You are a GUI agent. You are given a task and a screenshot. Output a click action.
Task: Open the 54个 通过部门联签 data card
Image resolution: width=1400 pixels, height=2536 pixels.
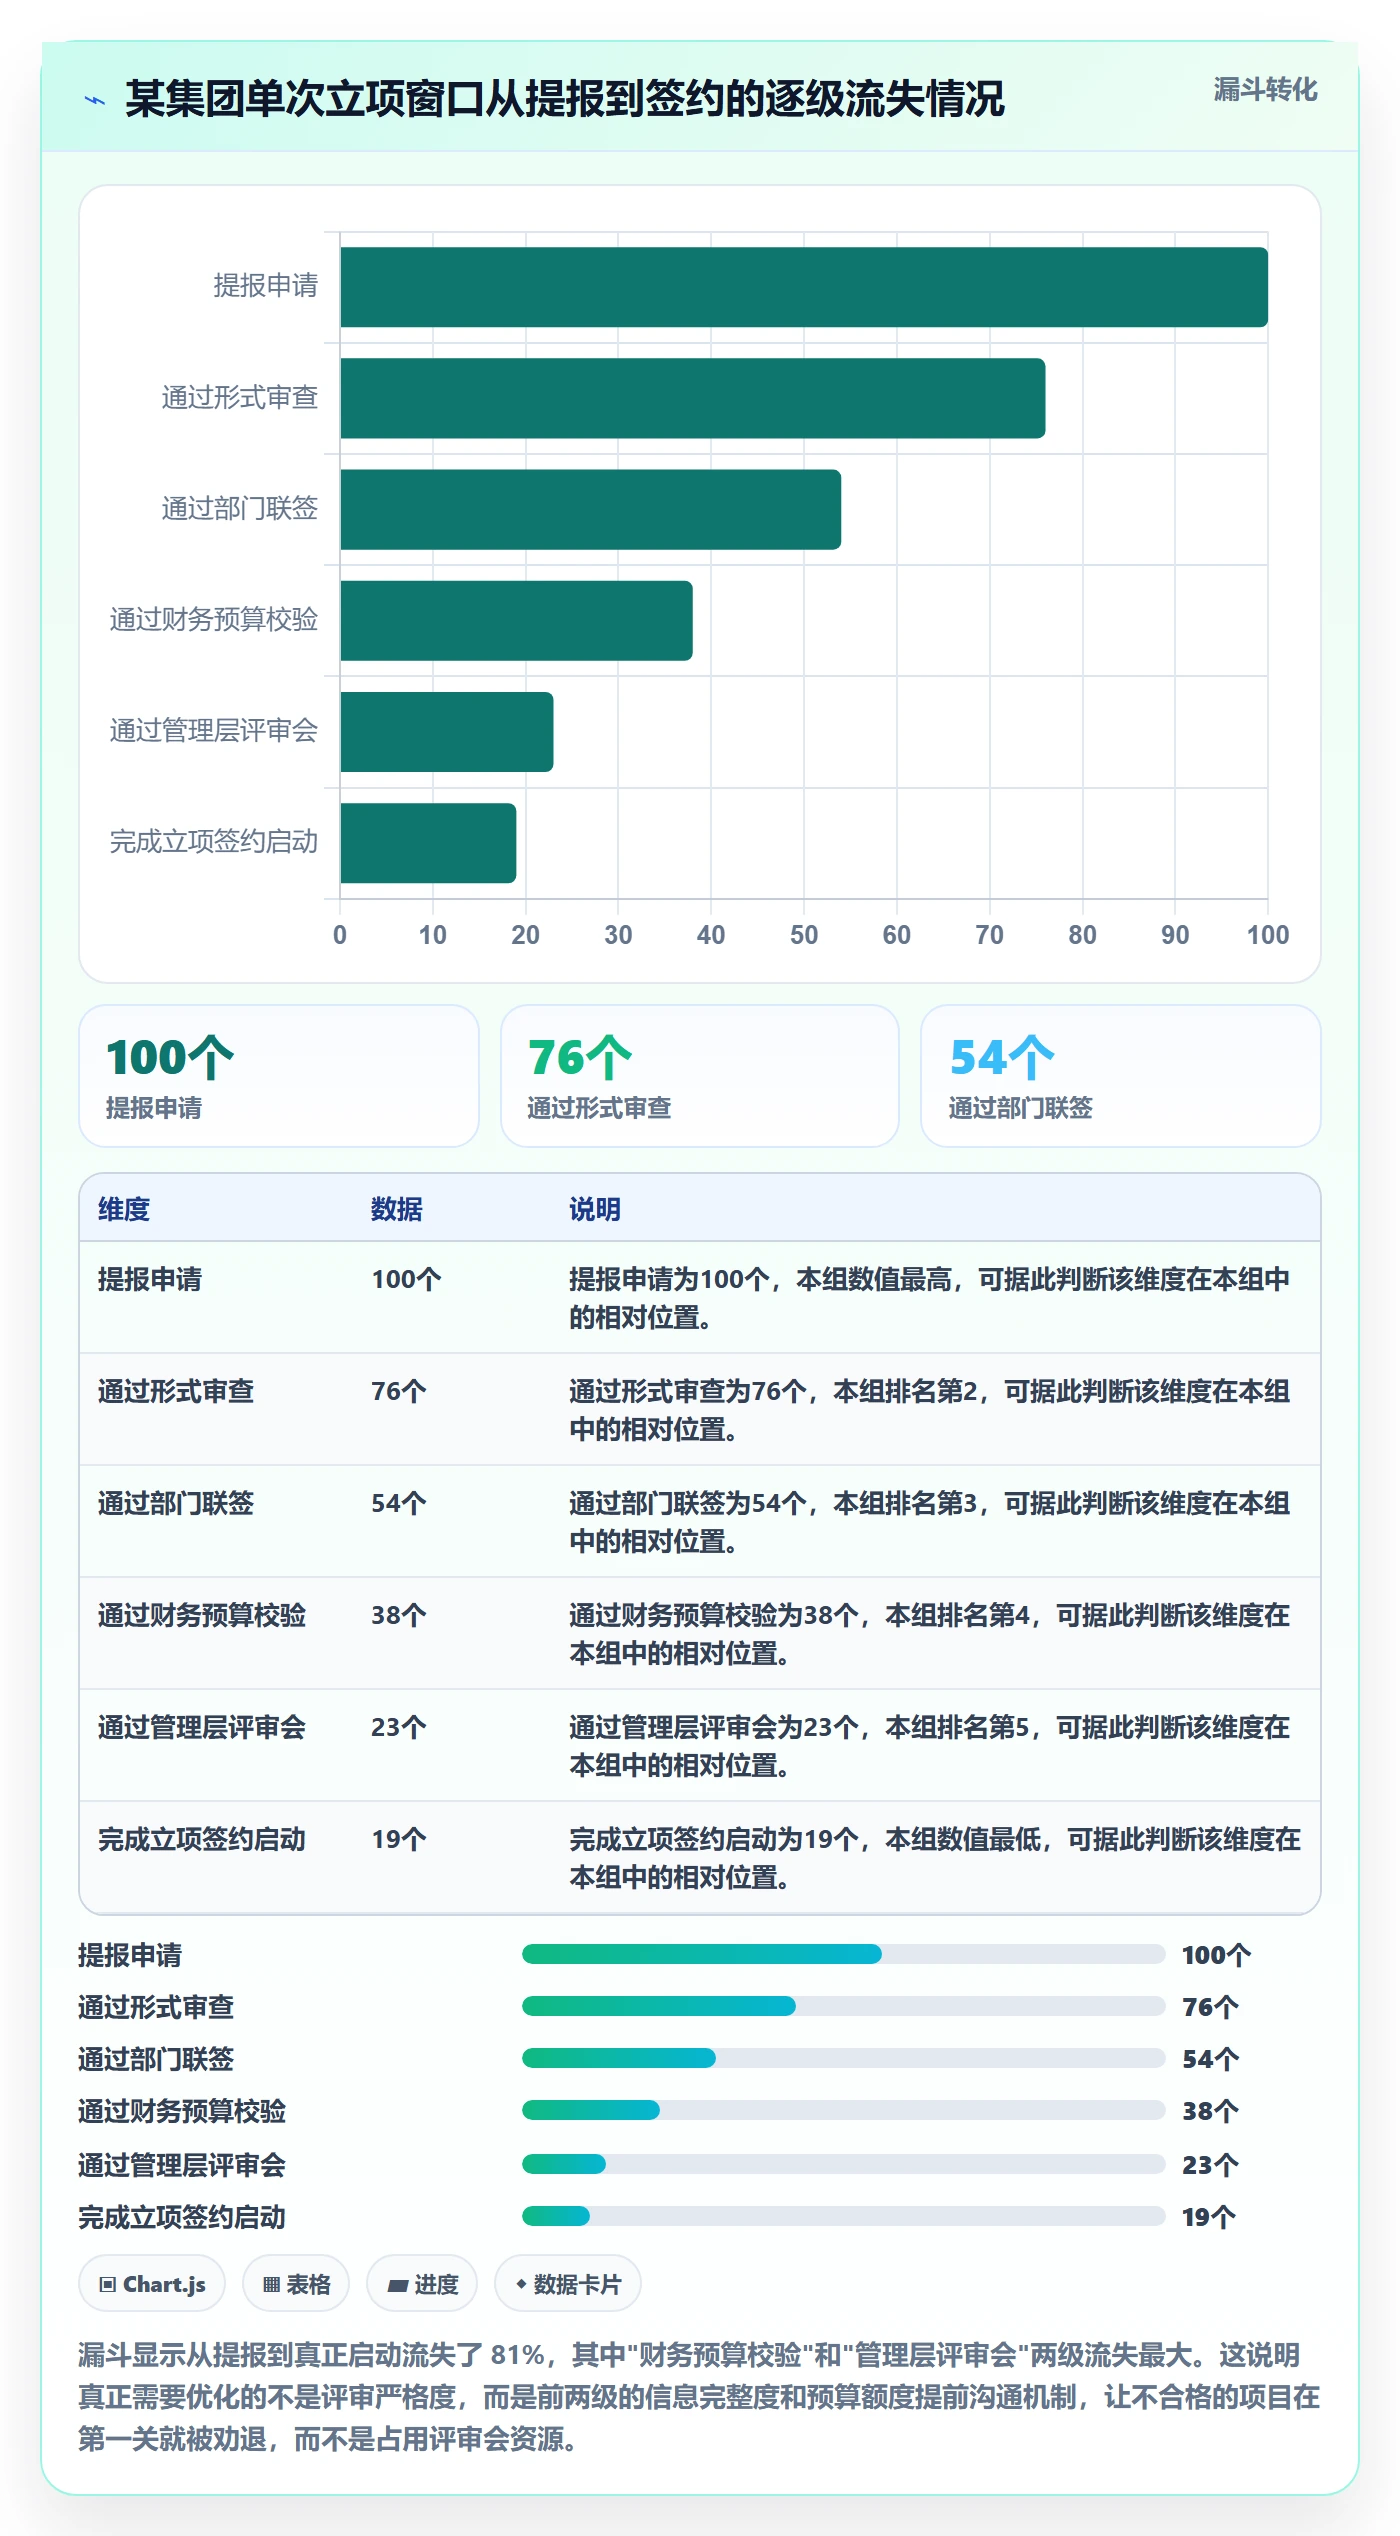click(1121, 1076)
